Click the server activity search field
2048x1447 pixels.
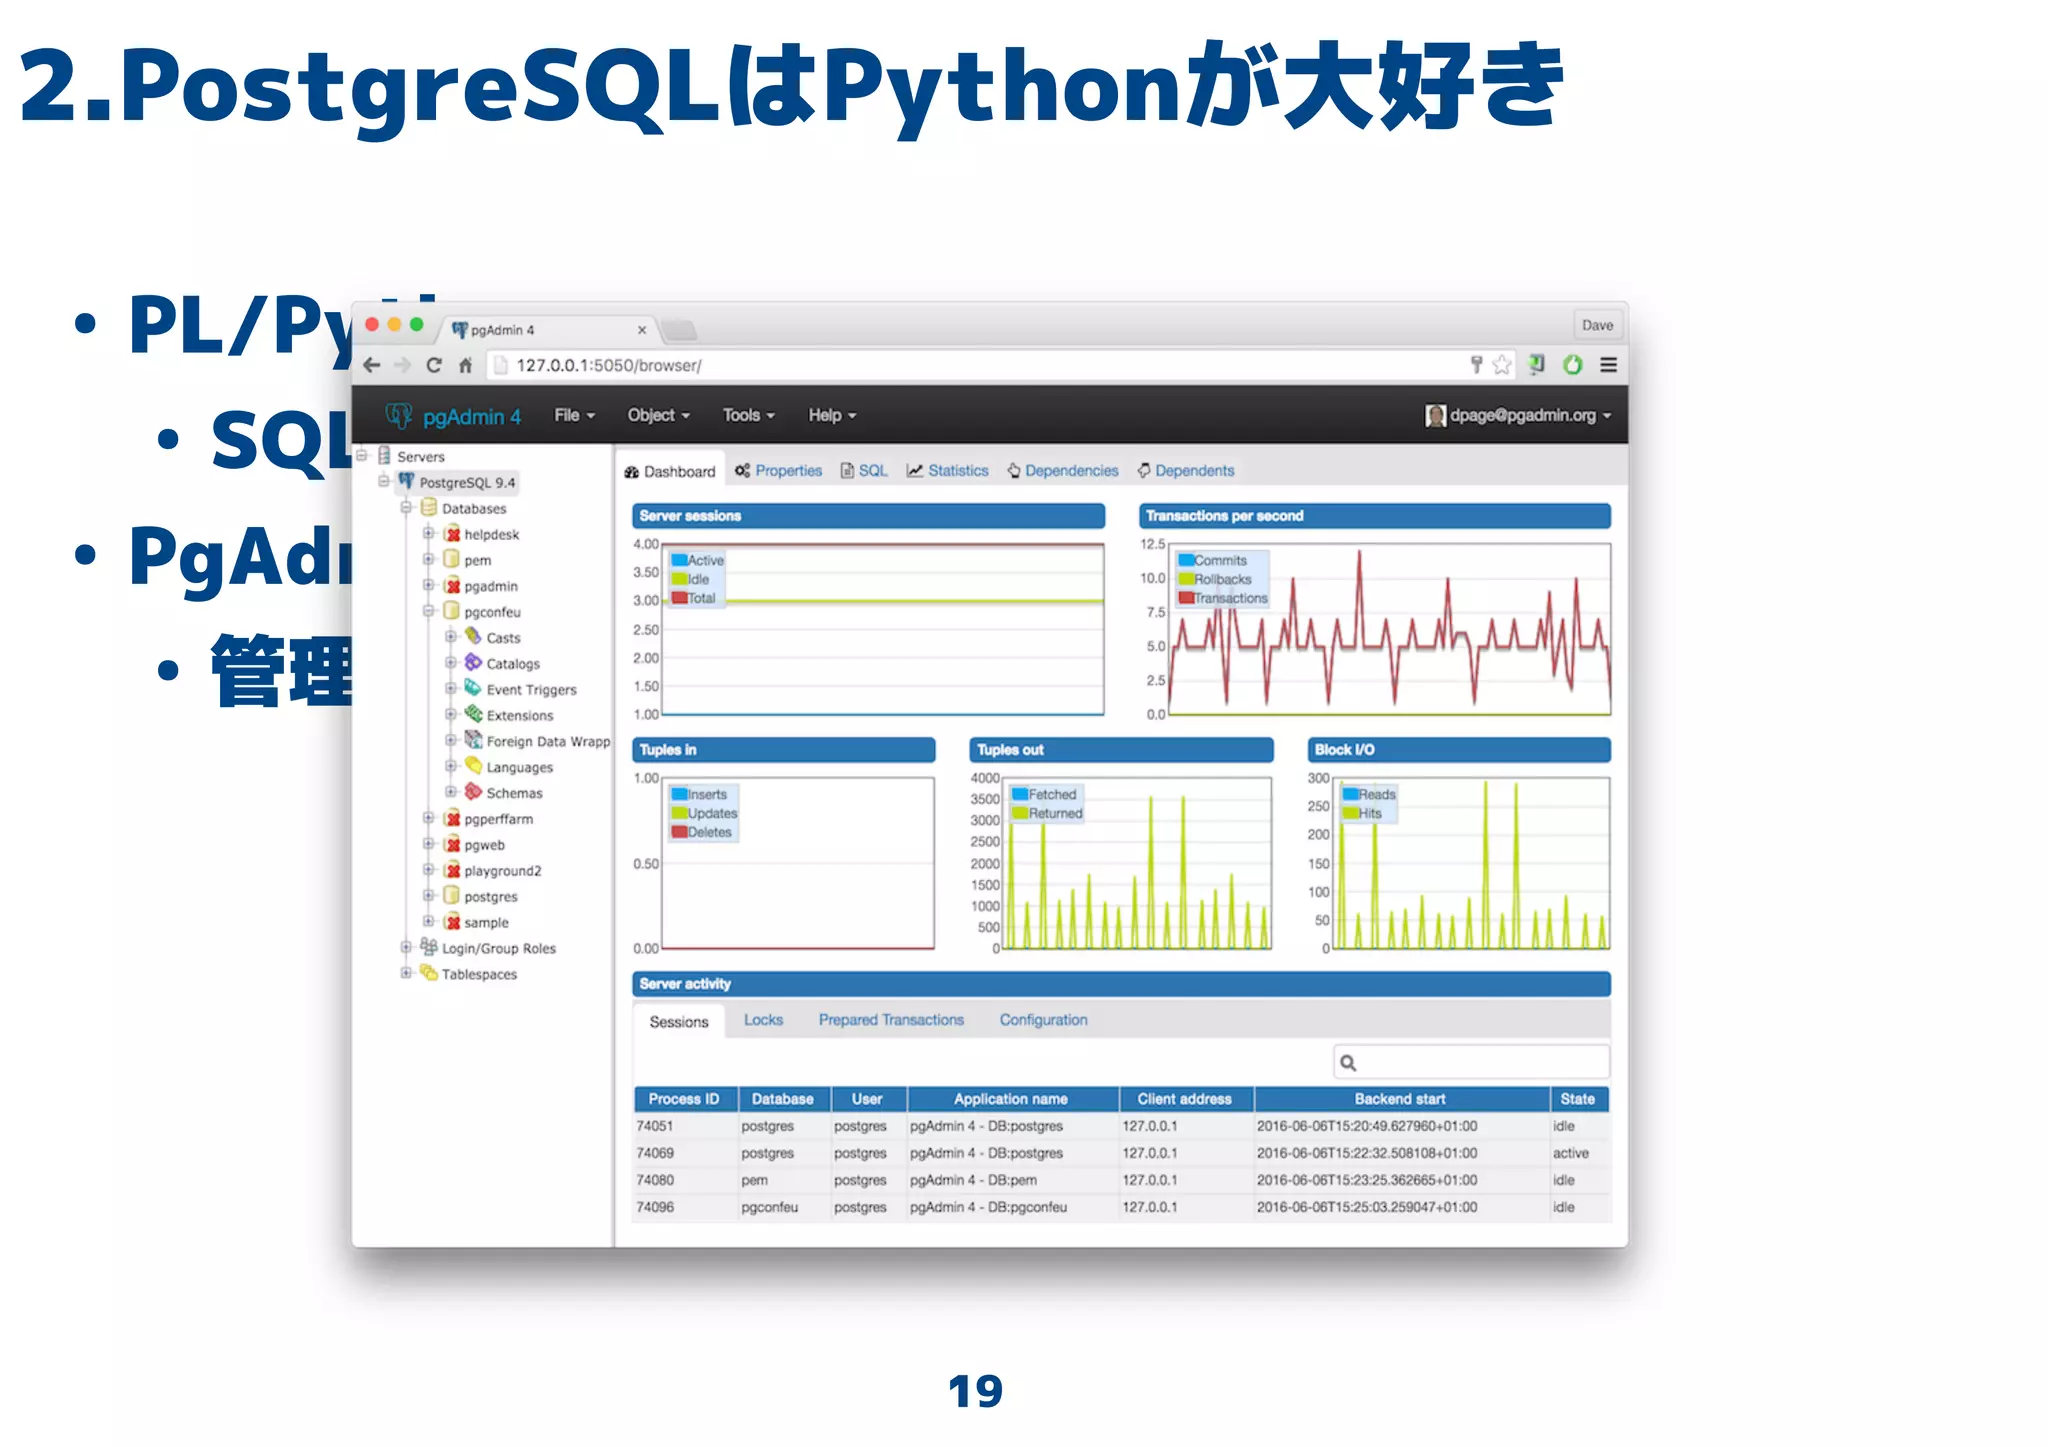(x=1471, y=1063)
